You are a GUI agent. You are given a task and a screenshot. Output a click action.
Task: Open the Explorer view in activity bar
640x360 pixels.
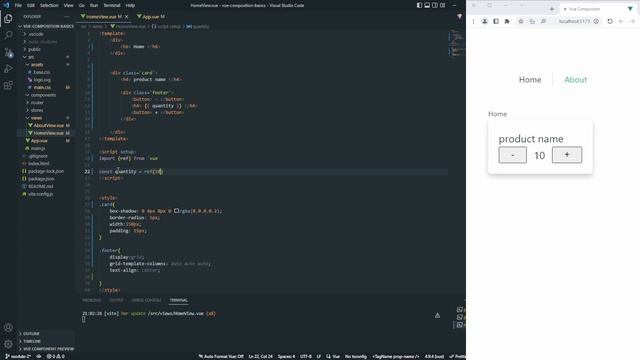8,19
